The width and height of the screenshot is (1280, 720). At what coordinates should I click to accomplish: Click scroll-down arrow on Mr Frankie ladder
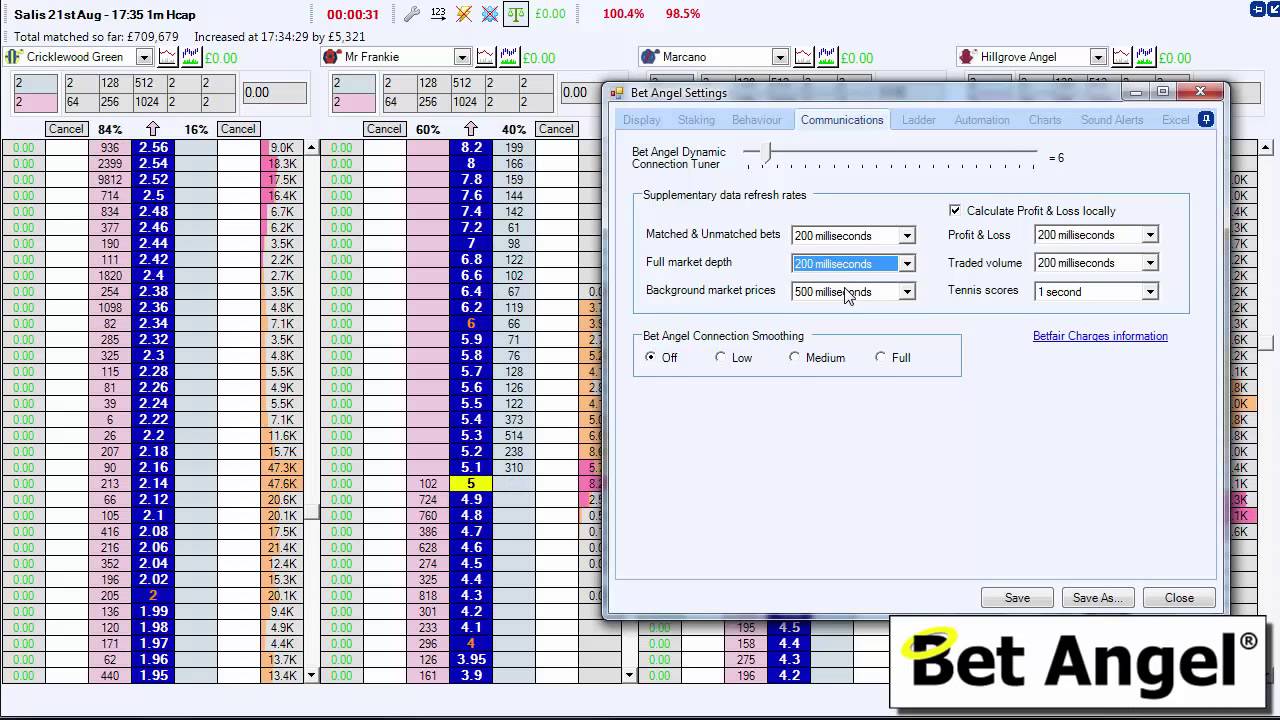(x=629, y=675)
